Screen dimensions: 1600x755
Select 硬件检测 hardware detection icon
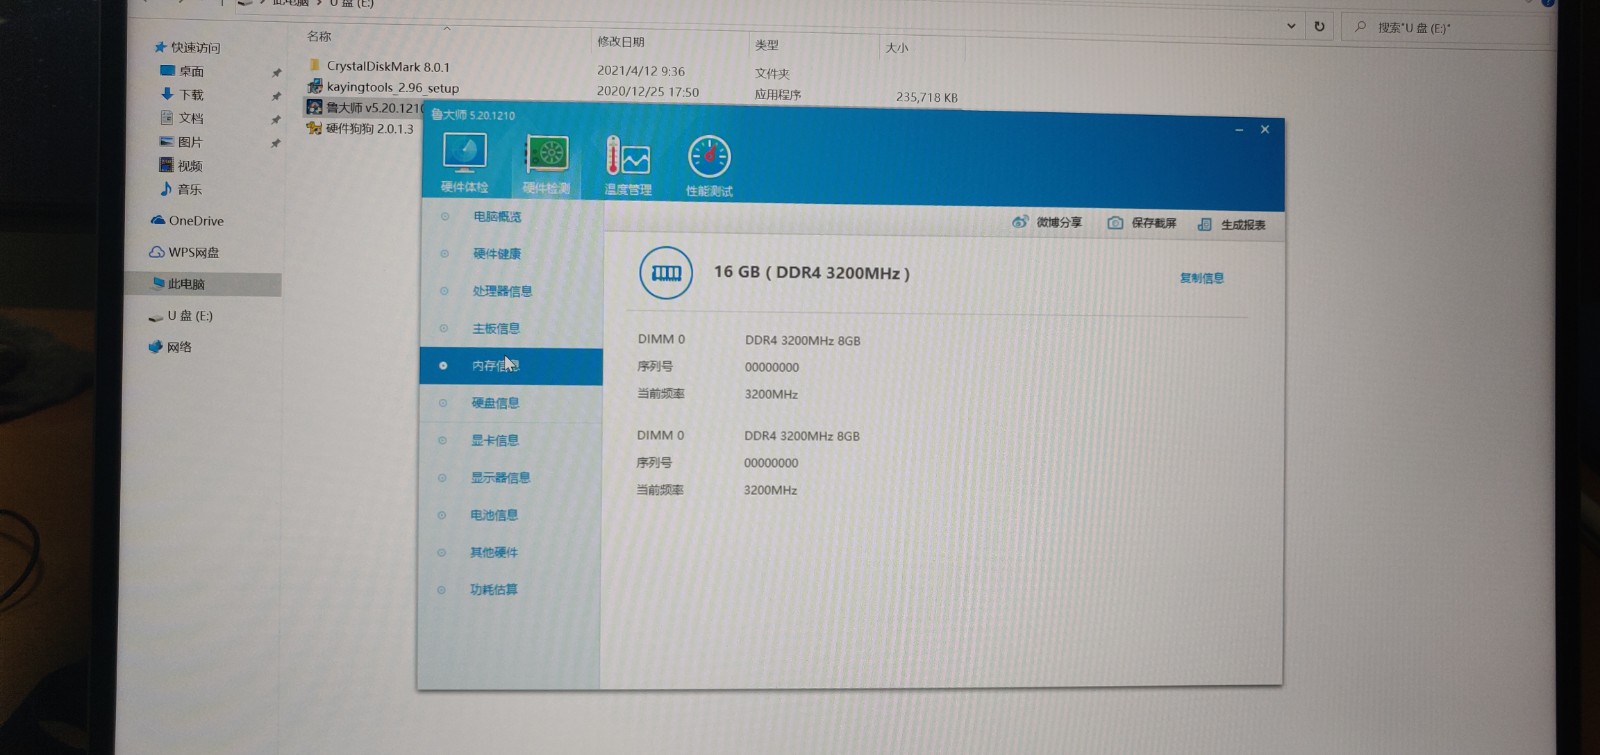click(x=546, y=164)
